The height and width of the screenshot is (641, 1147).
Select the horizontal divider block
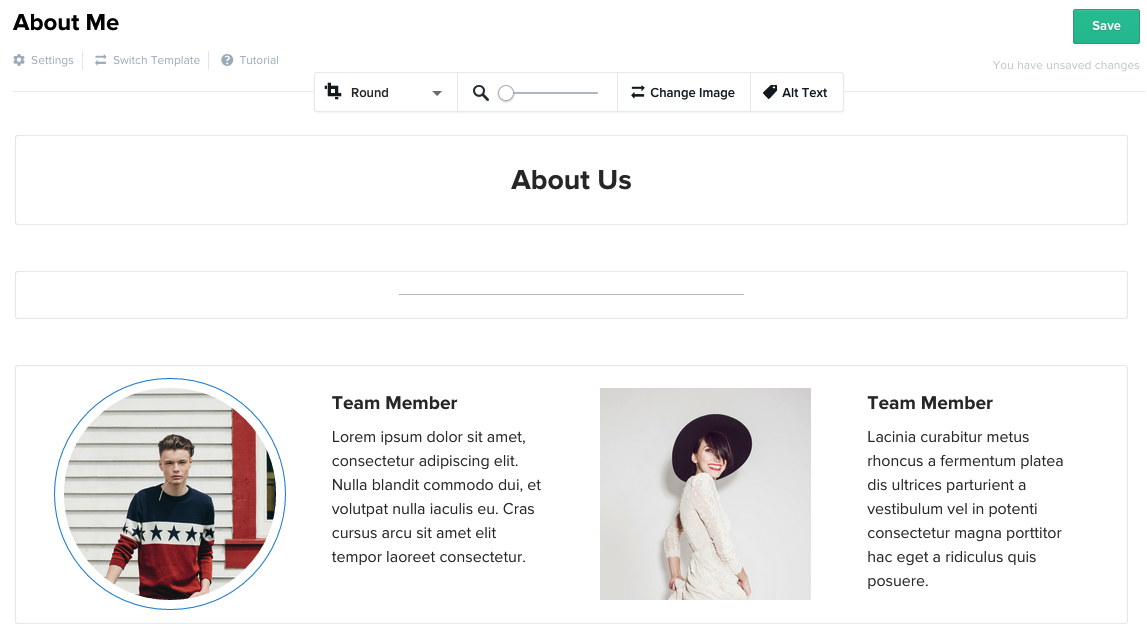(571, 295)
